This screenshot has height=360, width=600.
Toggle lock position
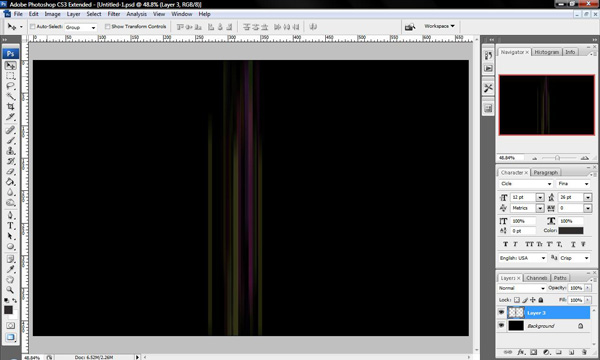(x=533, y=300)
